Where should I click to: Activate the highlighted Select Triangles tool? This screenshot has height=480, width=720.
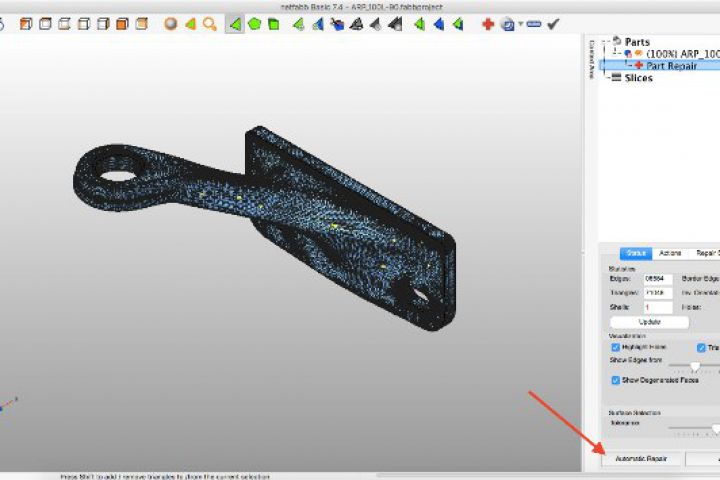pyautogui.click(x=235, y=24)
